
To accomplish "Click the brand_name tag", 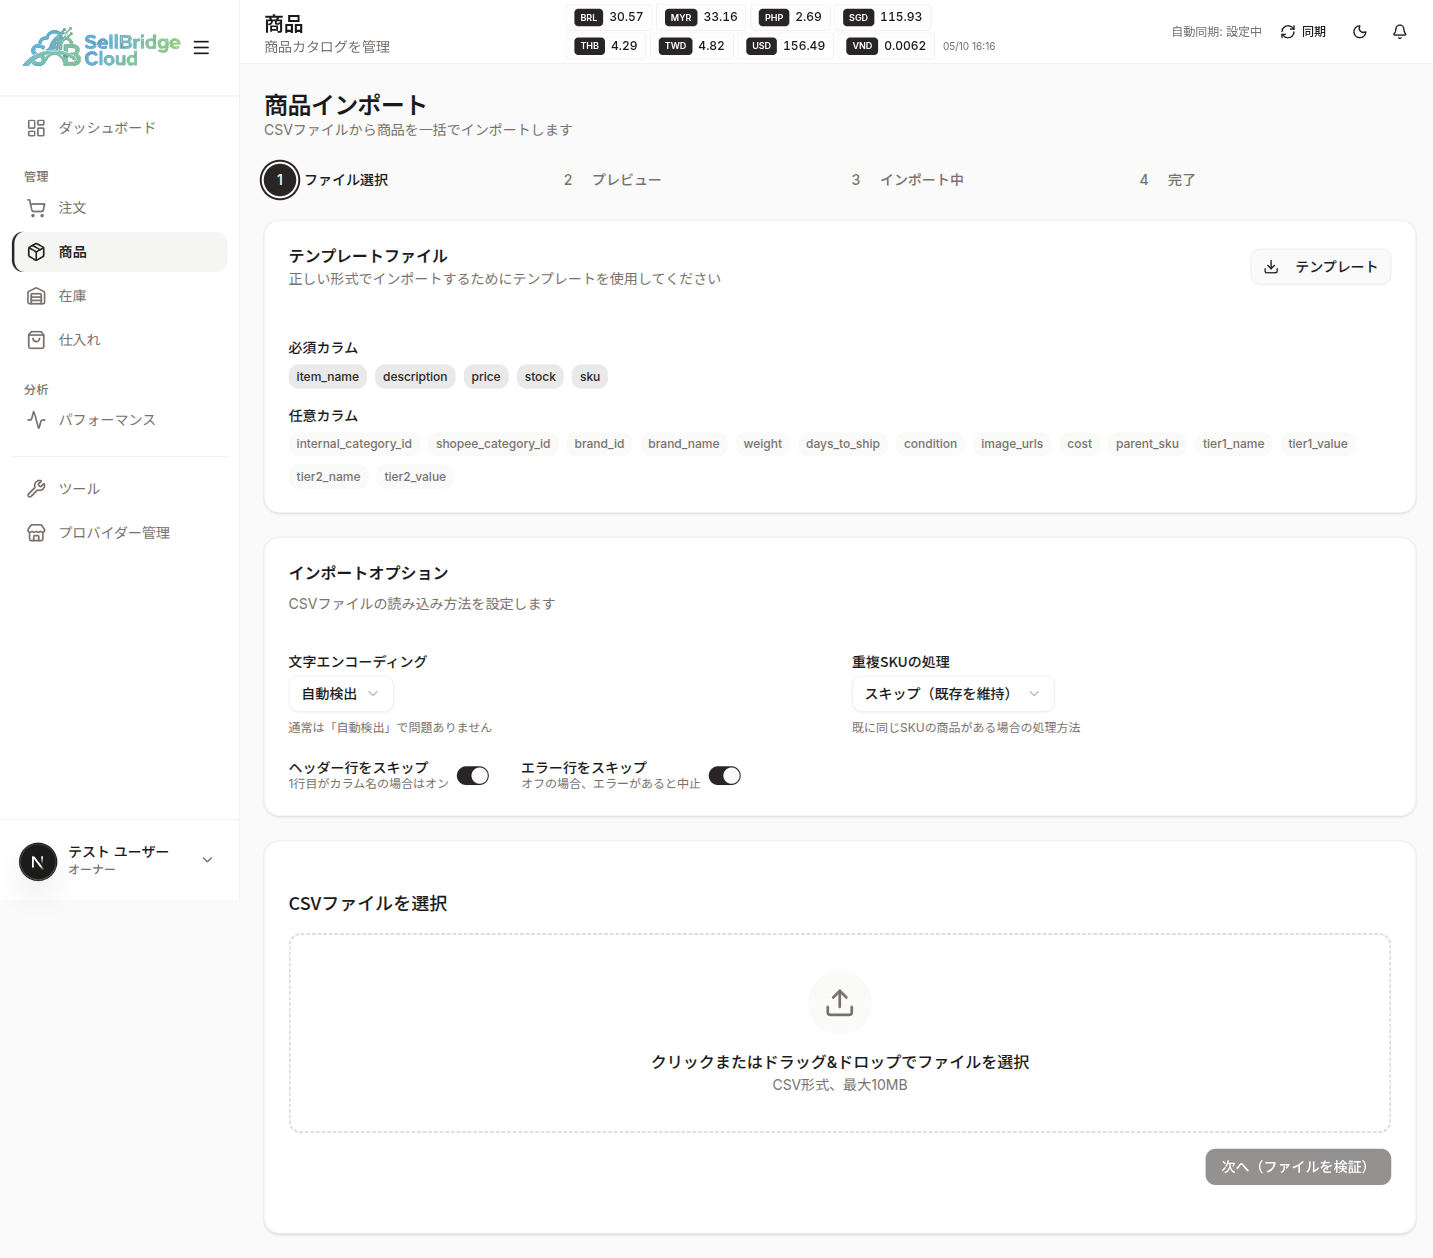I will point(684,444).
